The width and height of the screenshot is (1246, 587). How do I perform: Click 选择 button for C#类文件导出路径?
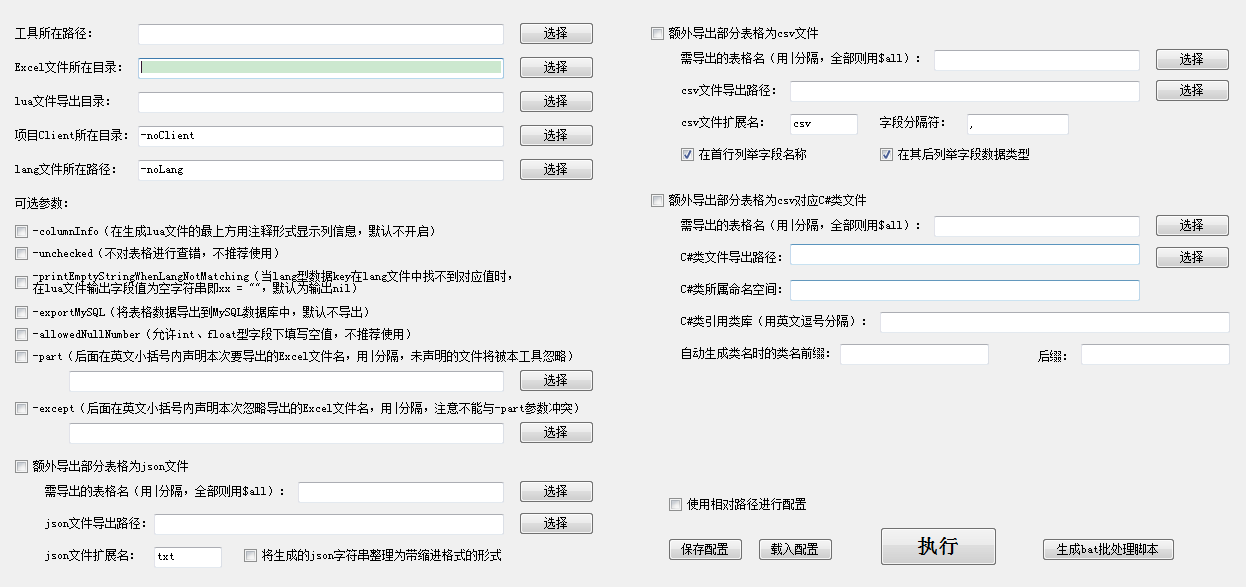coord(1192,257)
